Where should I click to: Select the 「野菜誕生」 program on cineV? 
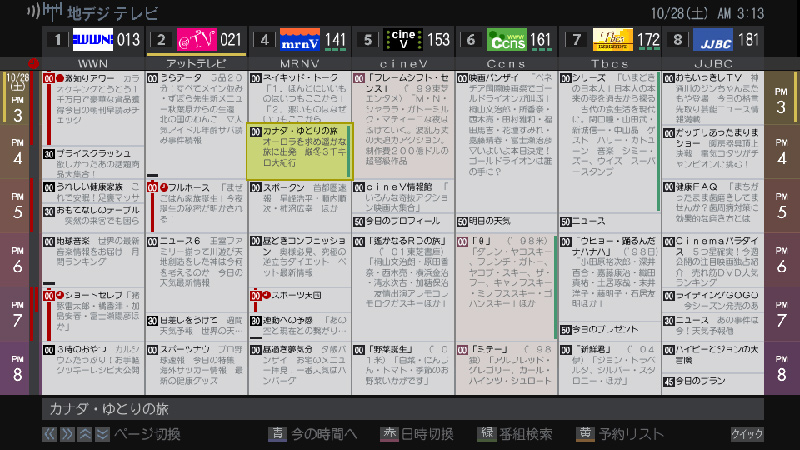403,368
